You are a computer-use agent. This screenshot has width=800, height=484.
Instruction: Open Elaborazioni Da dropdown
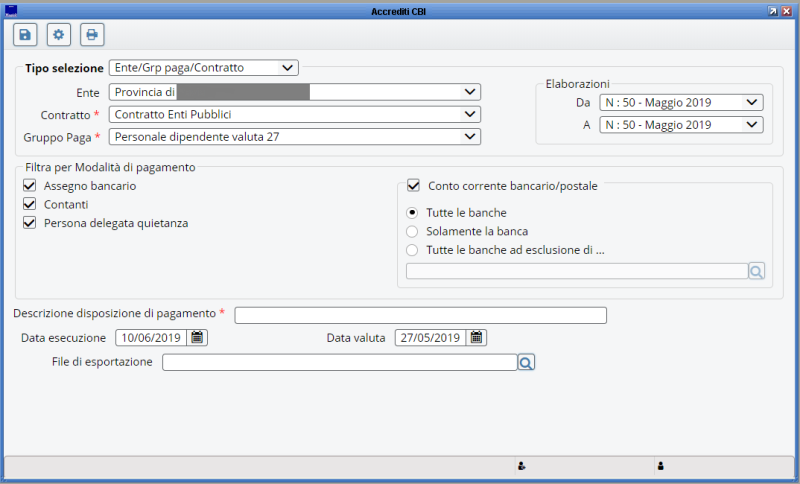[681, 103]
